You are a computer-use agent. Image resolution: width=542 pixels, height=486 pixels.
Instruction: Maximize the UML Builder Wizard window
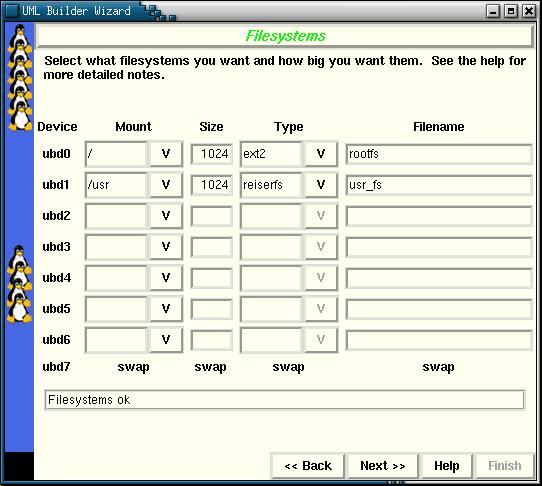click(511, 11)
